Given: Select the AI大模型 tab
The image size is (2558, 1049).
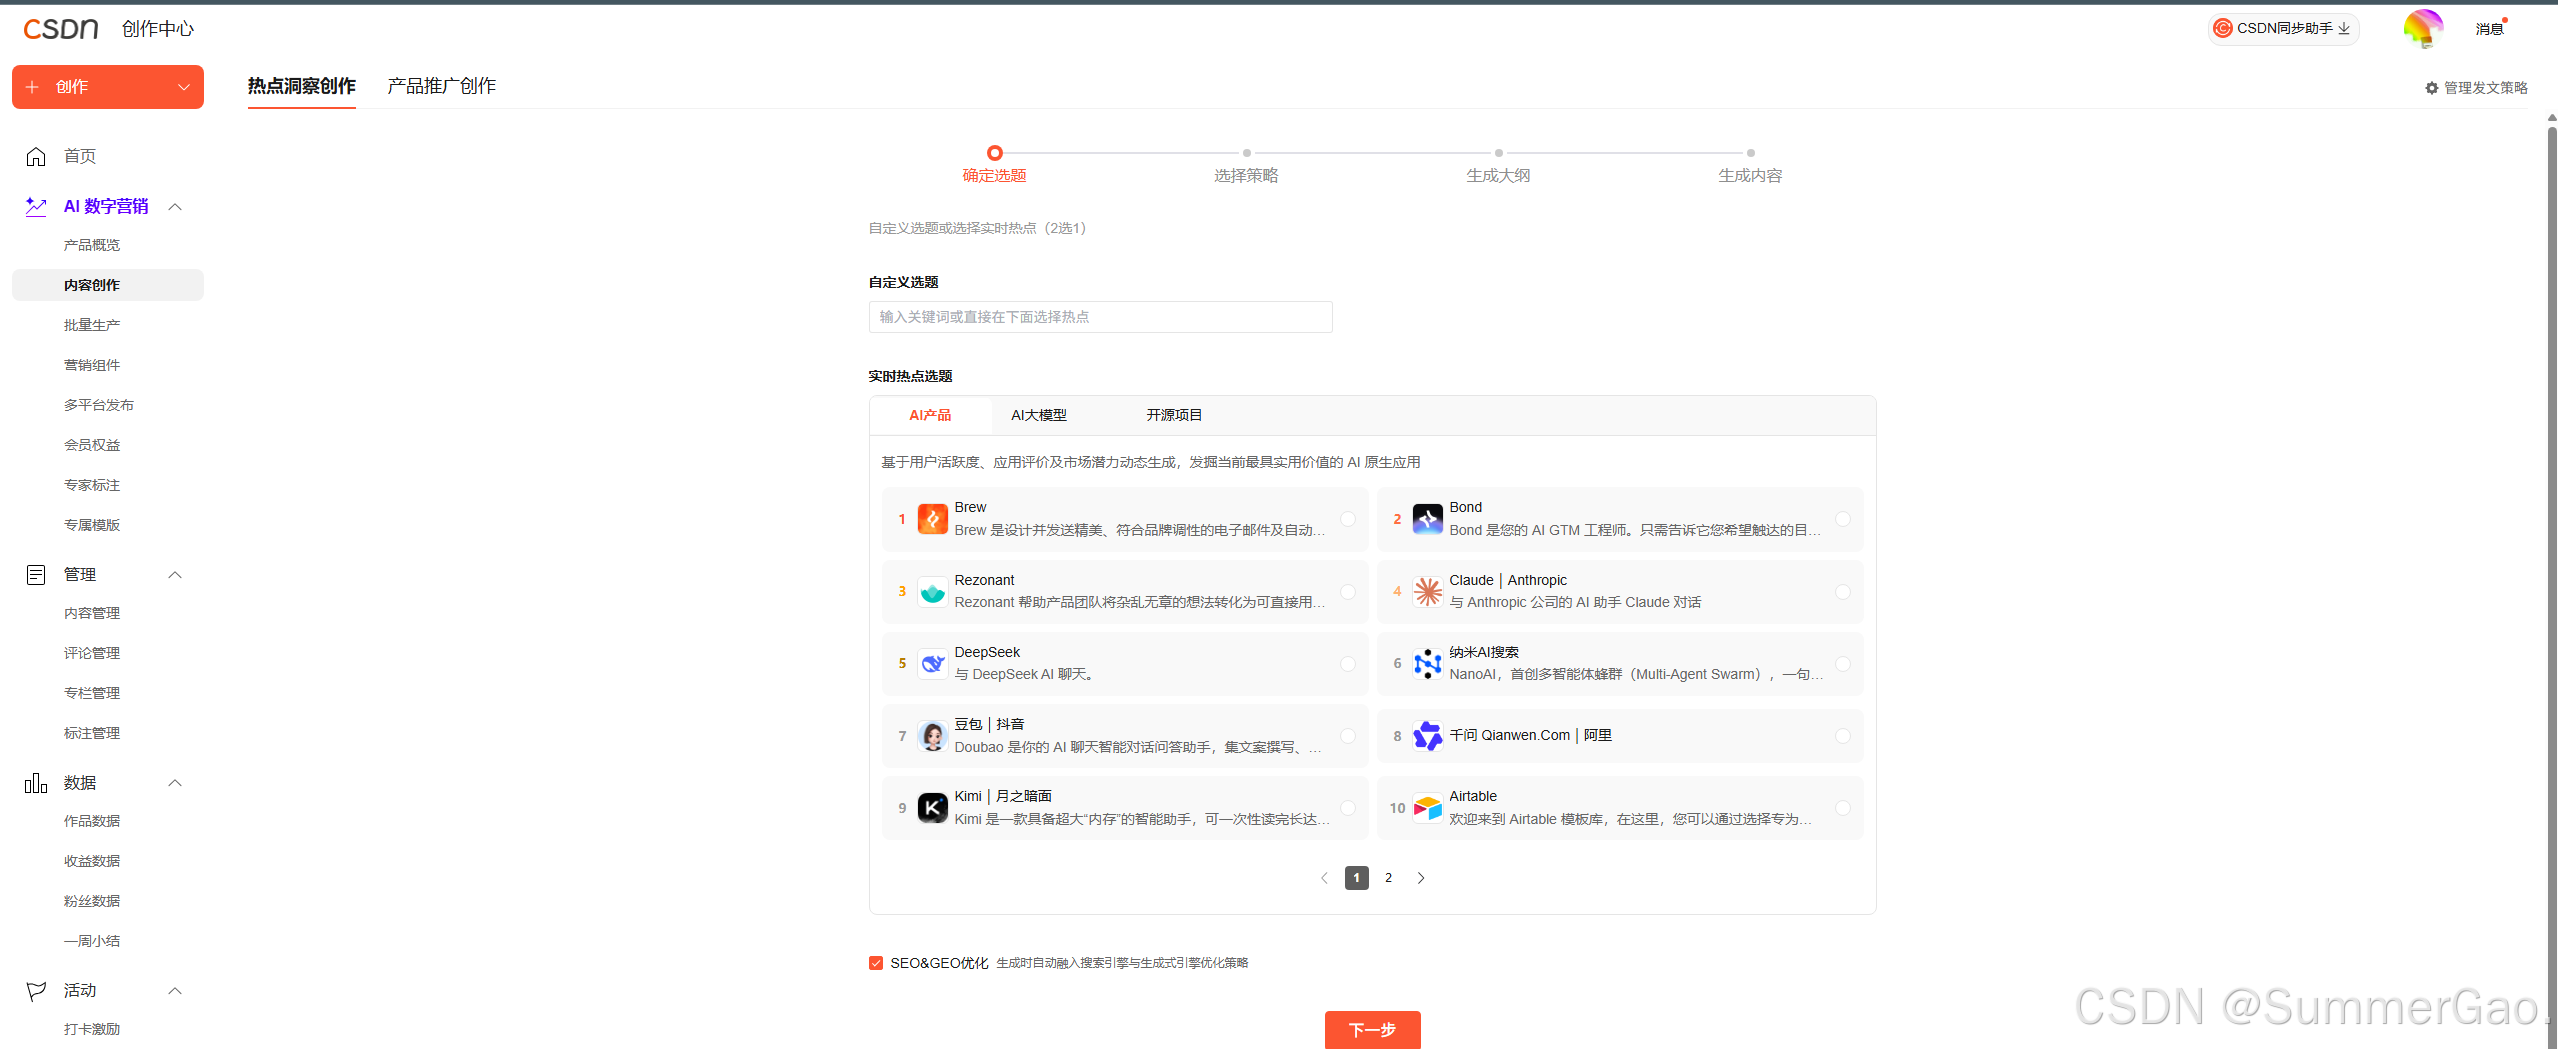Looking at the screenshot, I should 1039,415.
